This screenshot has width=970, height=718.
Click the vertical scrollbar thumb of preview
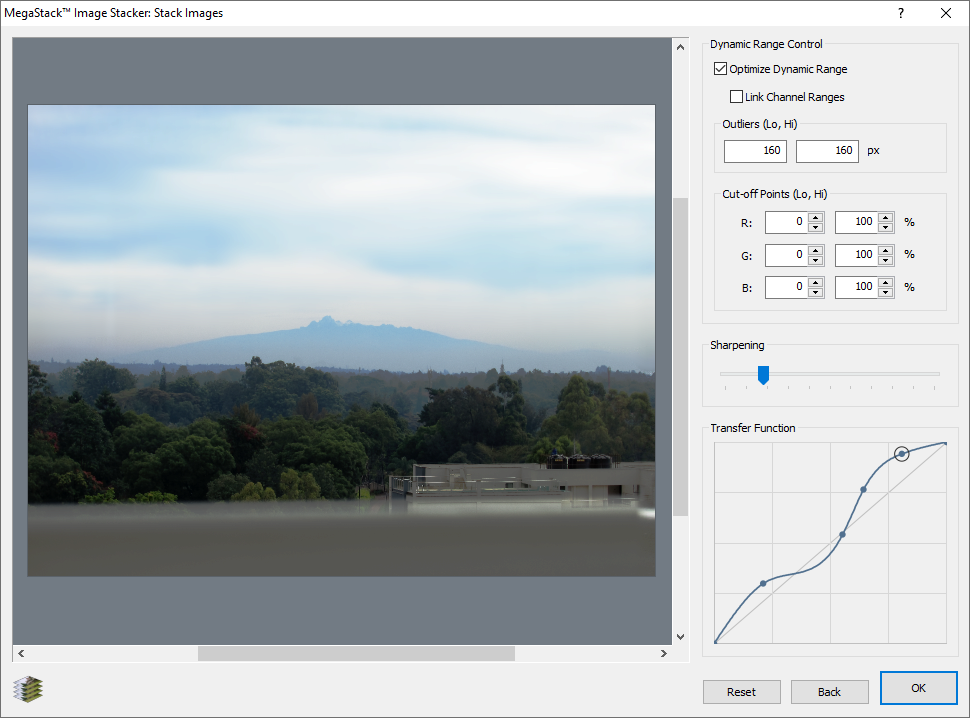pyautogui.click(x=680, y=355)
